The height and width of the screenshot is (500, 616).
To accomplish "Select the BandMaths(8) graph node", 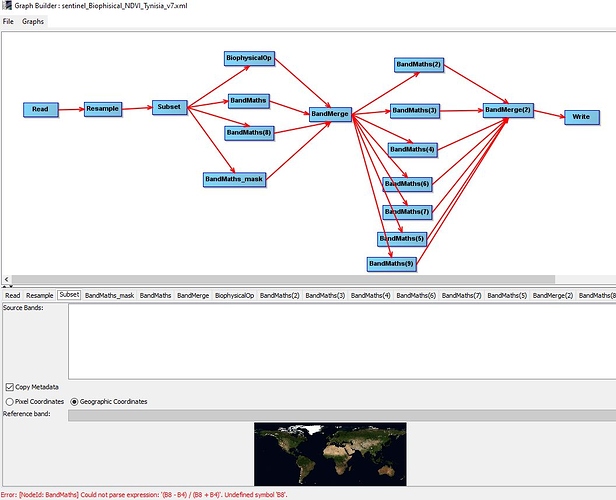I will tap(249, 133).
